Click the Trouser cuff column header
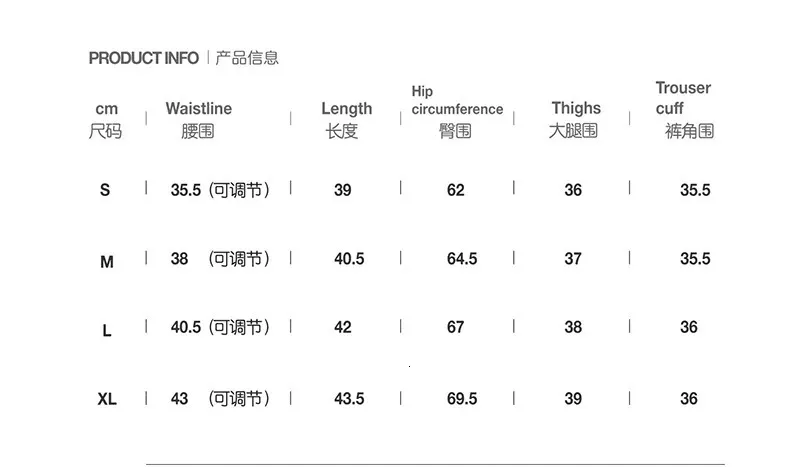 coord(683,98)
